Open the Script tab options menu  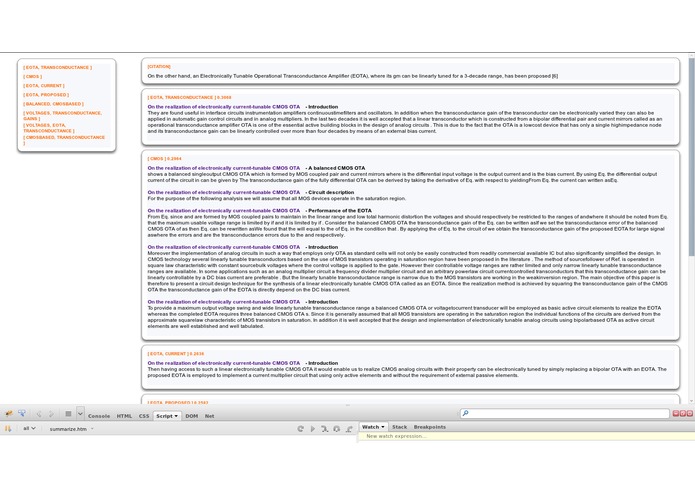point(176,416)
